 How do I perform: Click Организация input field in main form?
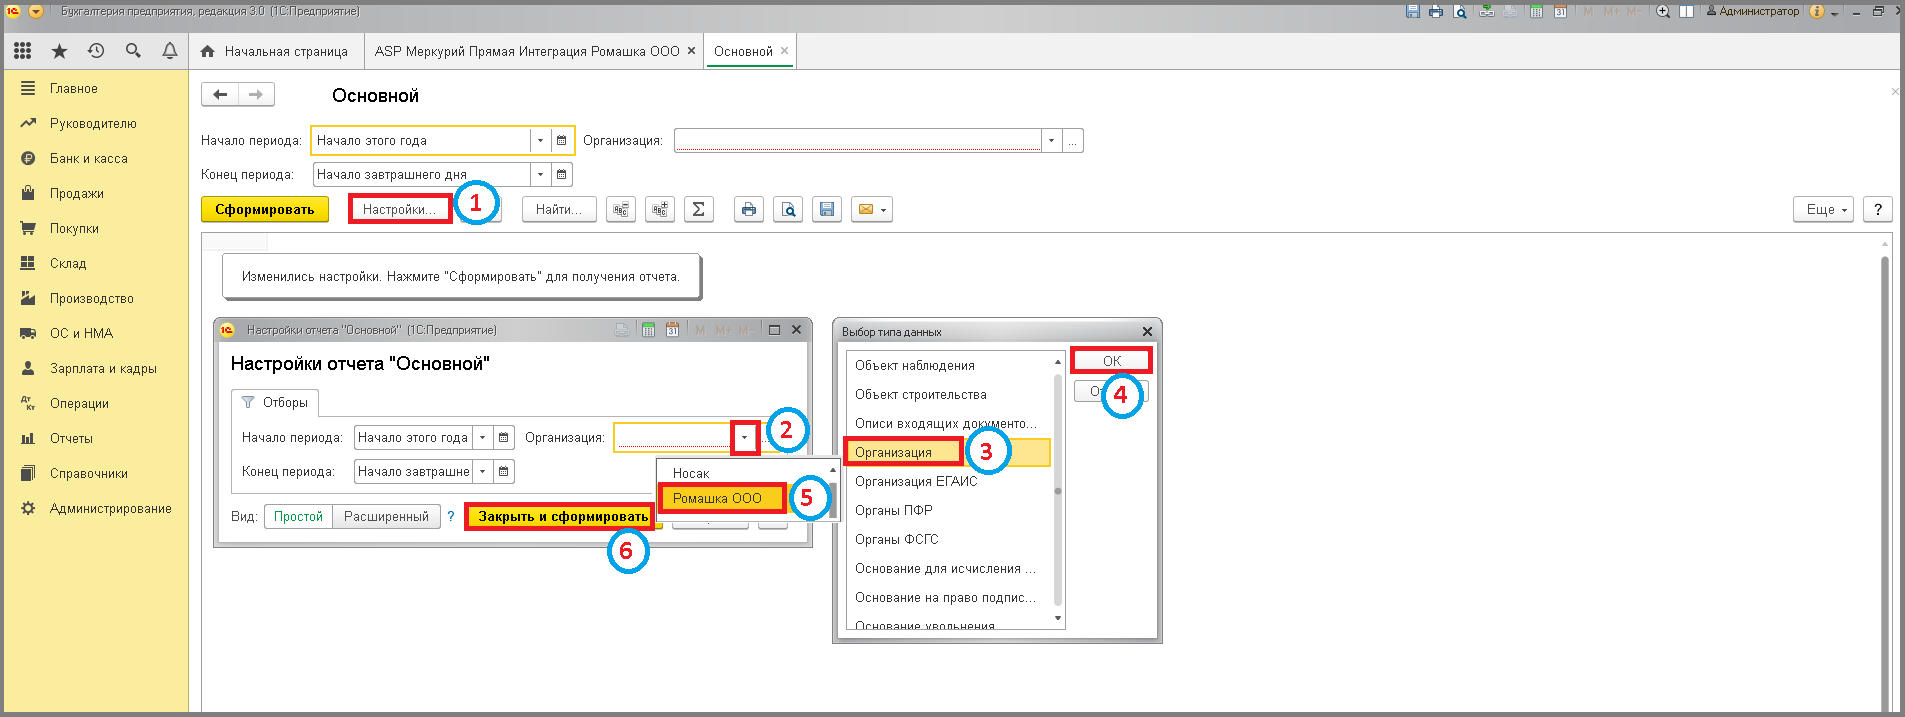(858, 141)
